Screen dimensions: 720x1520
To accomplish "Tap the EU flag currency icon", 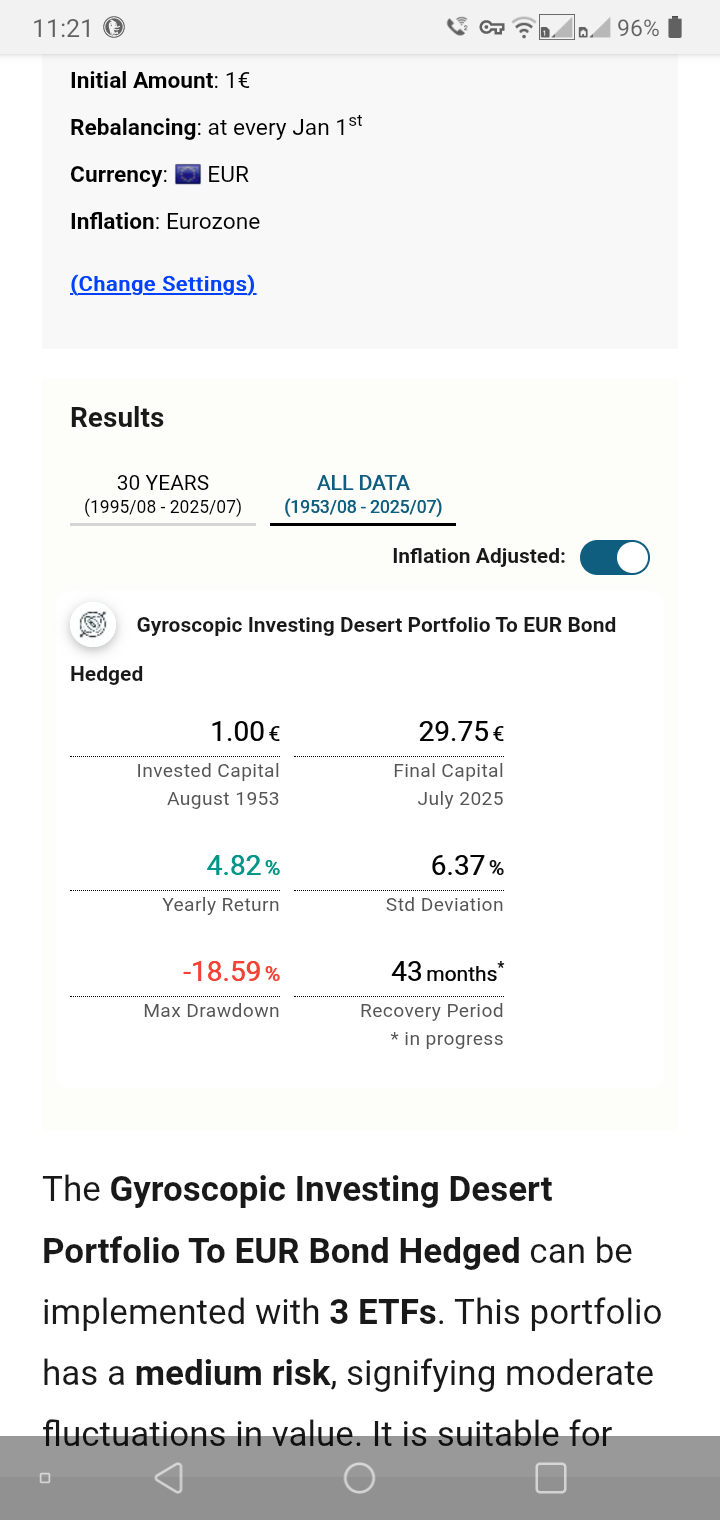I will [188, 175].
